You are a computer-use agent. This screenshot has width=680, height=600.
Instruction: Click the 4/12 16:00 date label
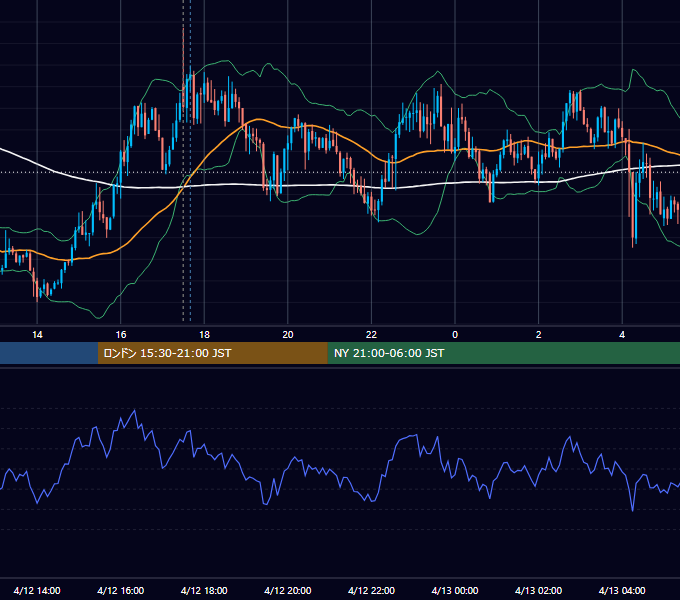121,590
